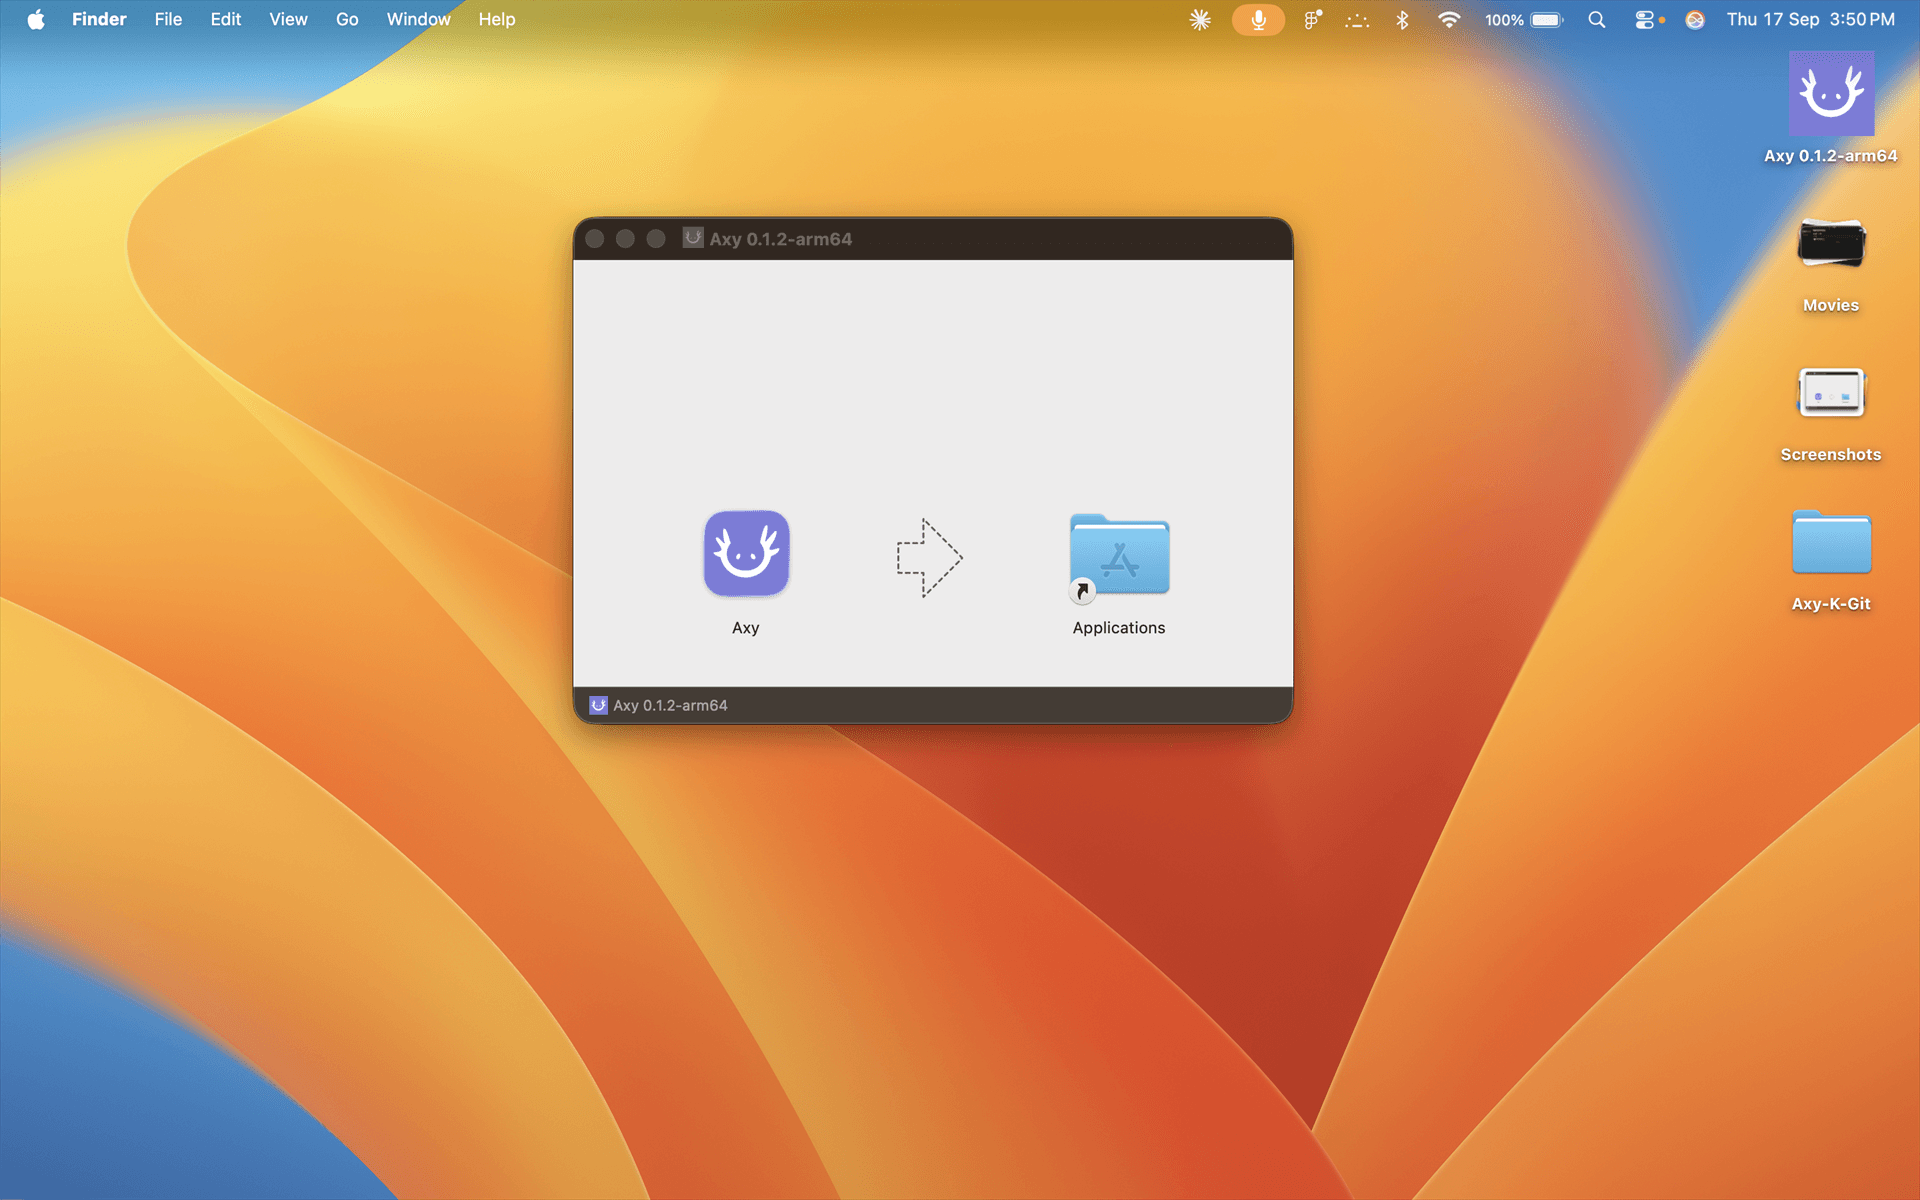Click the Wi-Fi status icon

point(1449,19)
